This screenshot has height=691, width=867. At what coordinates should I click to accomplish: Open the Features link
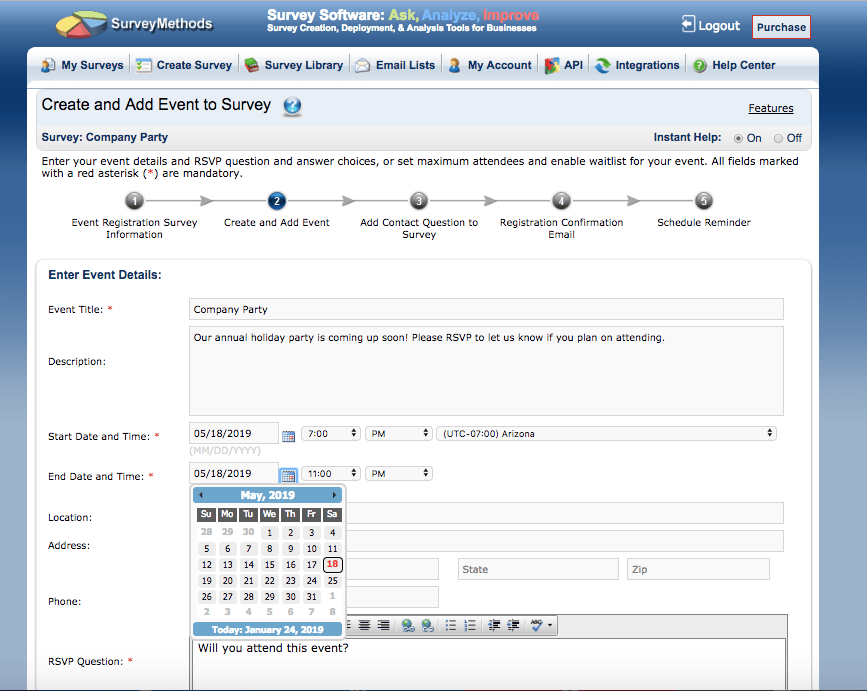click(770, 108)
